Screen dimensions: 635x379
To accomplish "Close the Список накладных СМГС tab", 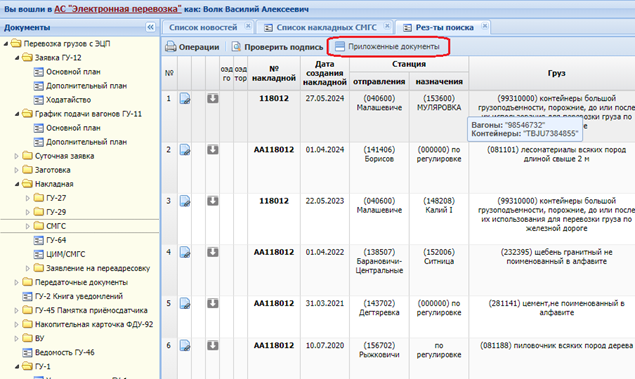I will click(387, 26).
